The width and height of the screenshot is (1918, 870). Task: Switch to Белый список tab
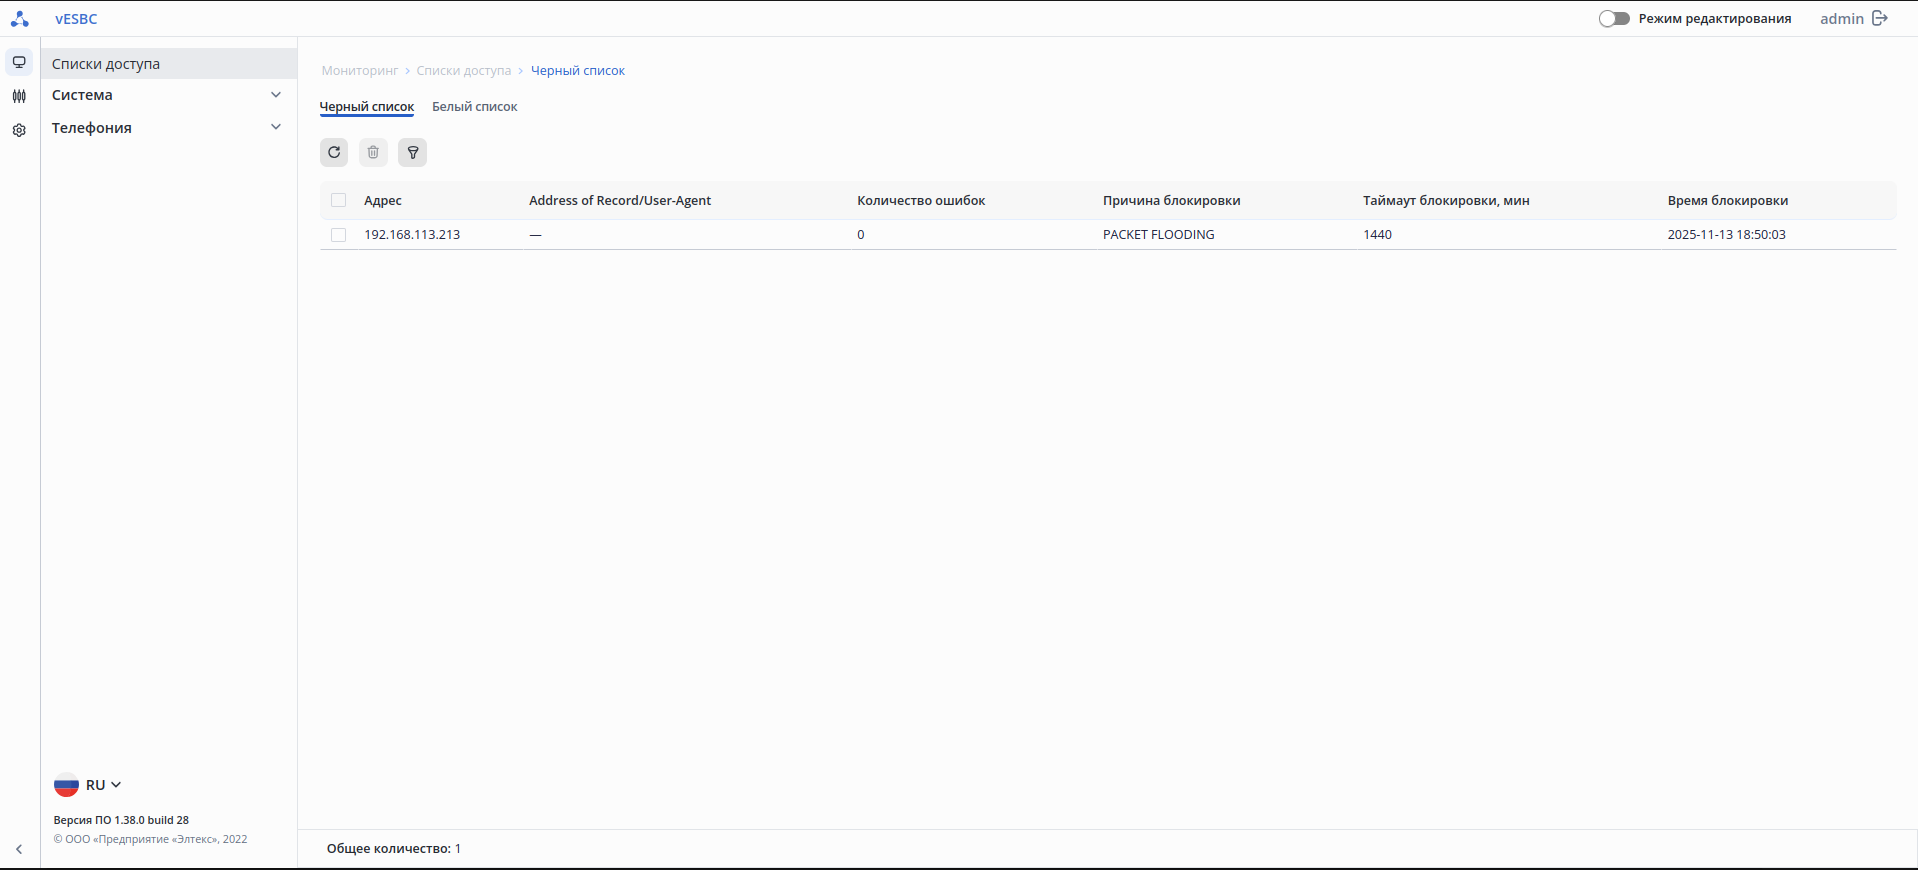point(474,106)
